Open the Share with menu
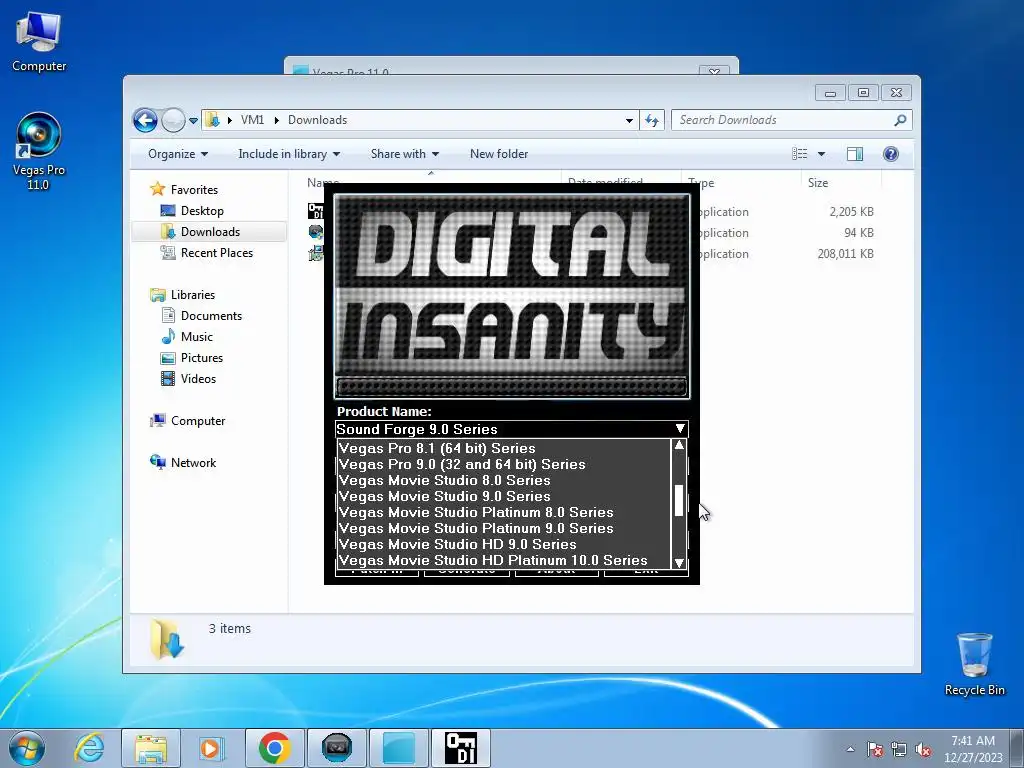Viewport: 1024px width, 768px height. [405, 154]
